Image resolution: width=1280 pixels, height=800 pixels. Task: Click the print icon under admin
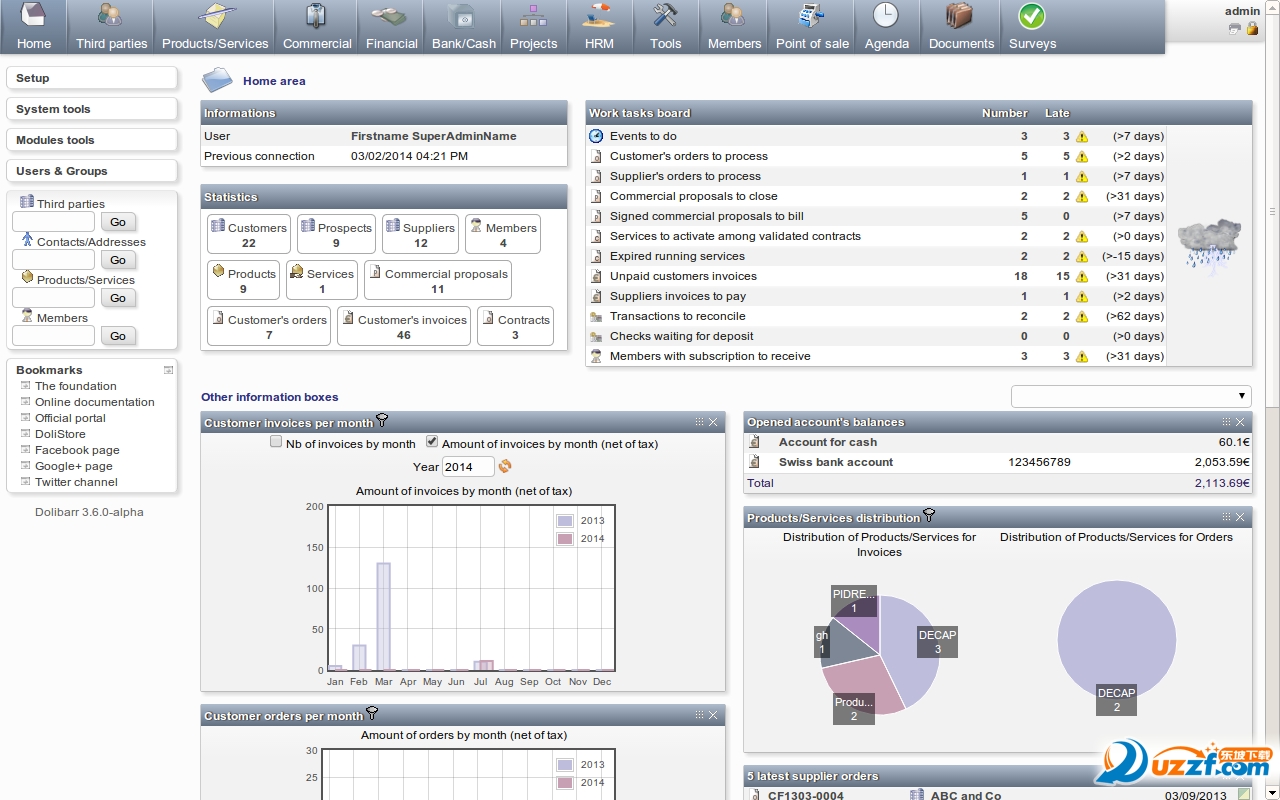1235,29
